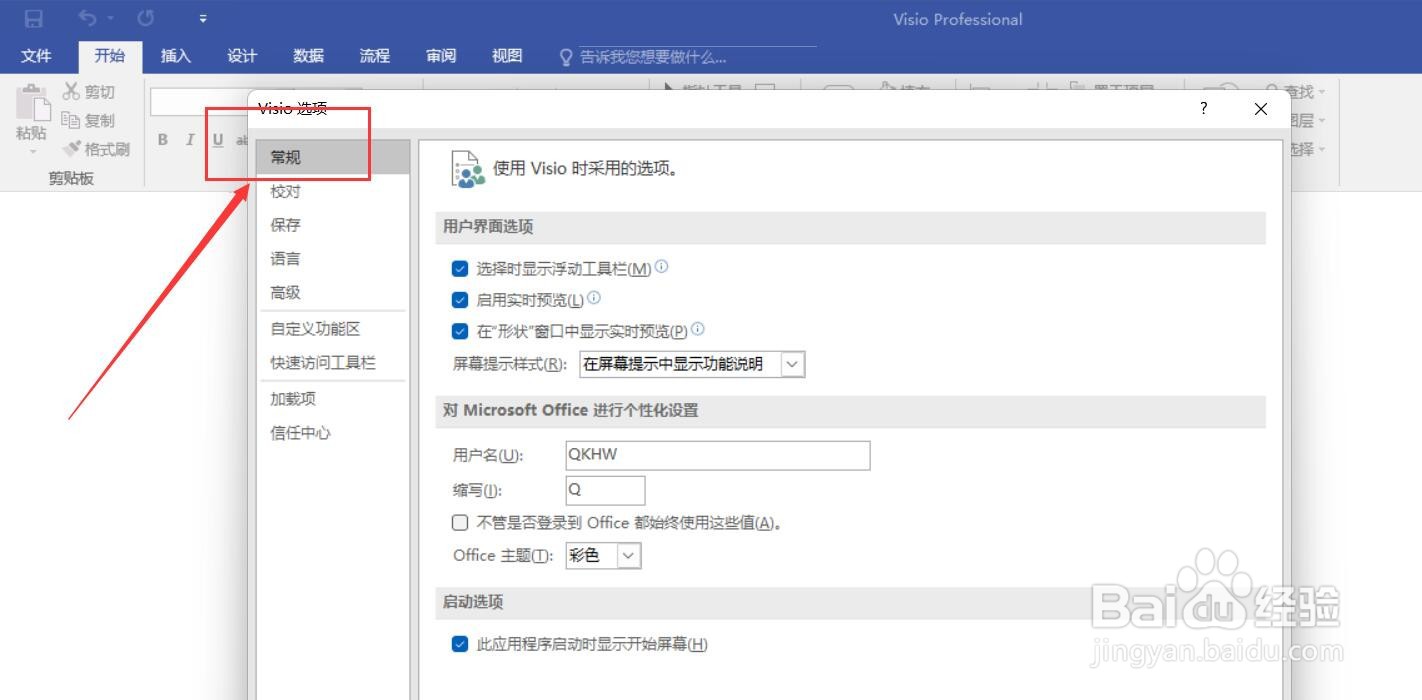Open the 快速访问工具栏 options category
The width and height of the screenshot is (1422, 700).
(333, 363)
